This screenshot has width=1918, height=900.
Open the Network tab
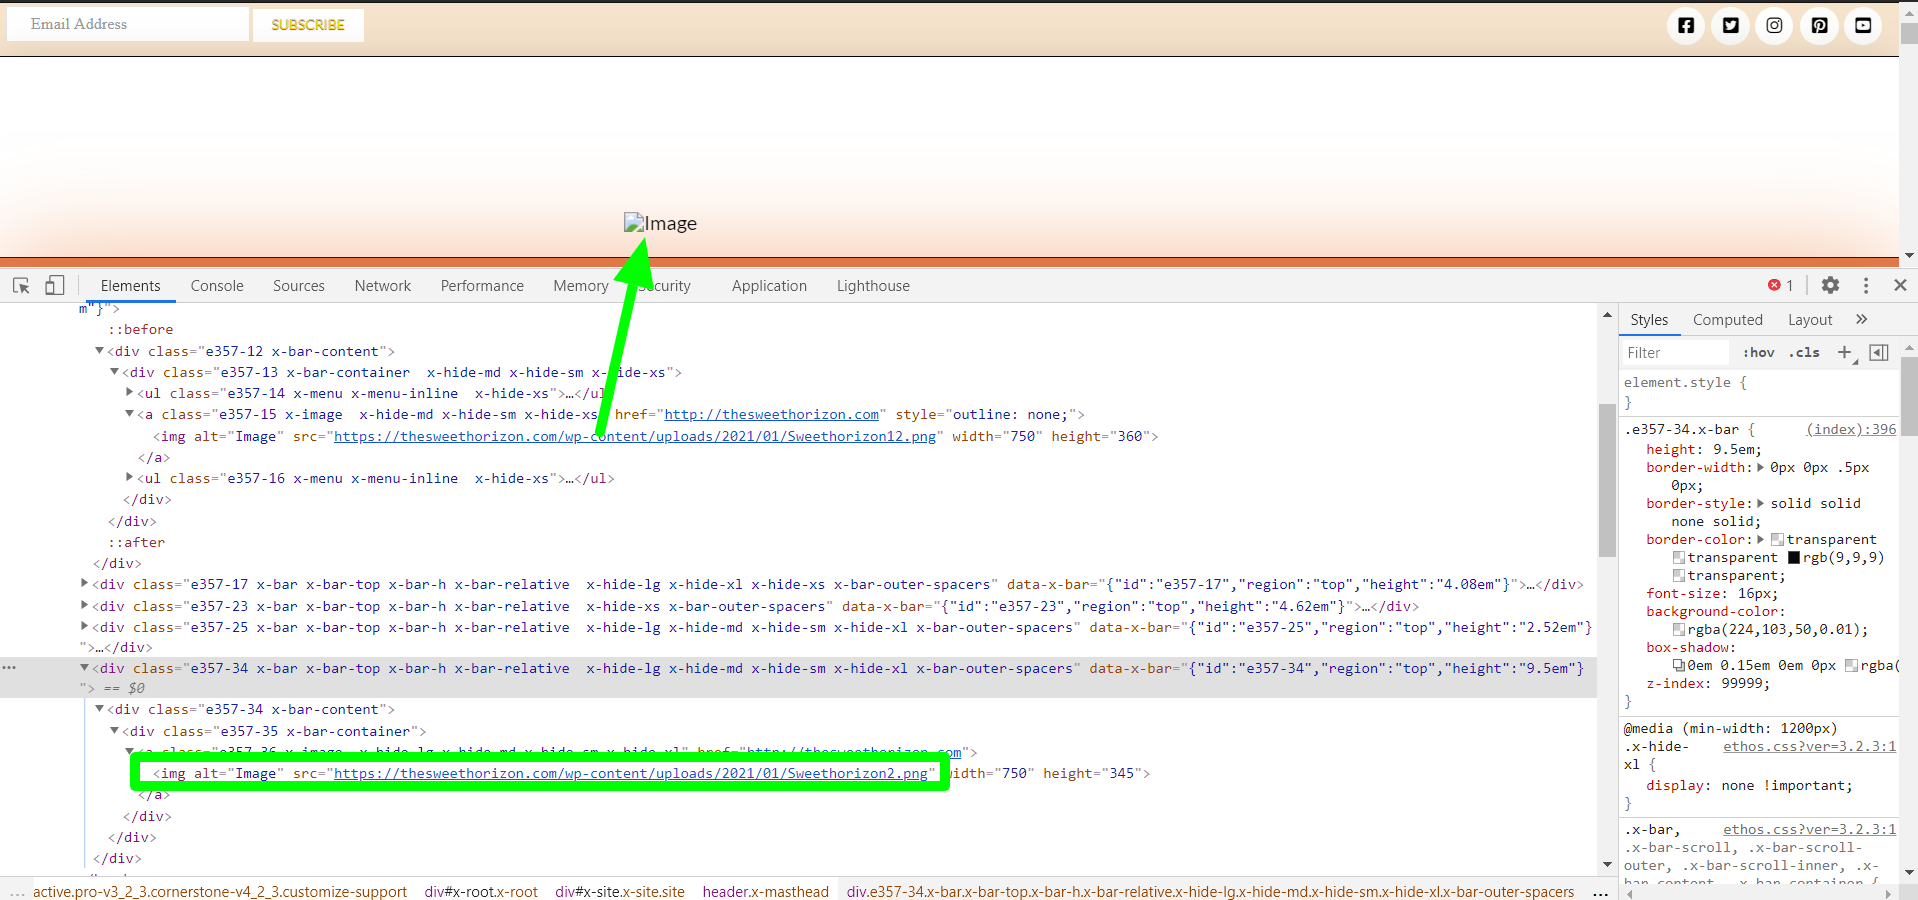(383, 286)
